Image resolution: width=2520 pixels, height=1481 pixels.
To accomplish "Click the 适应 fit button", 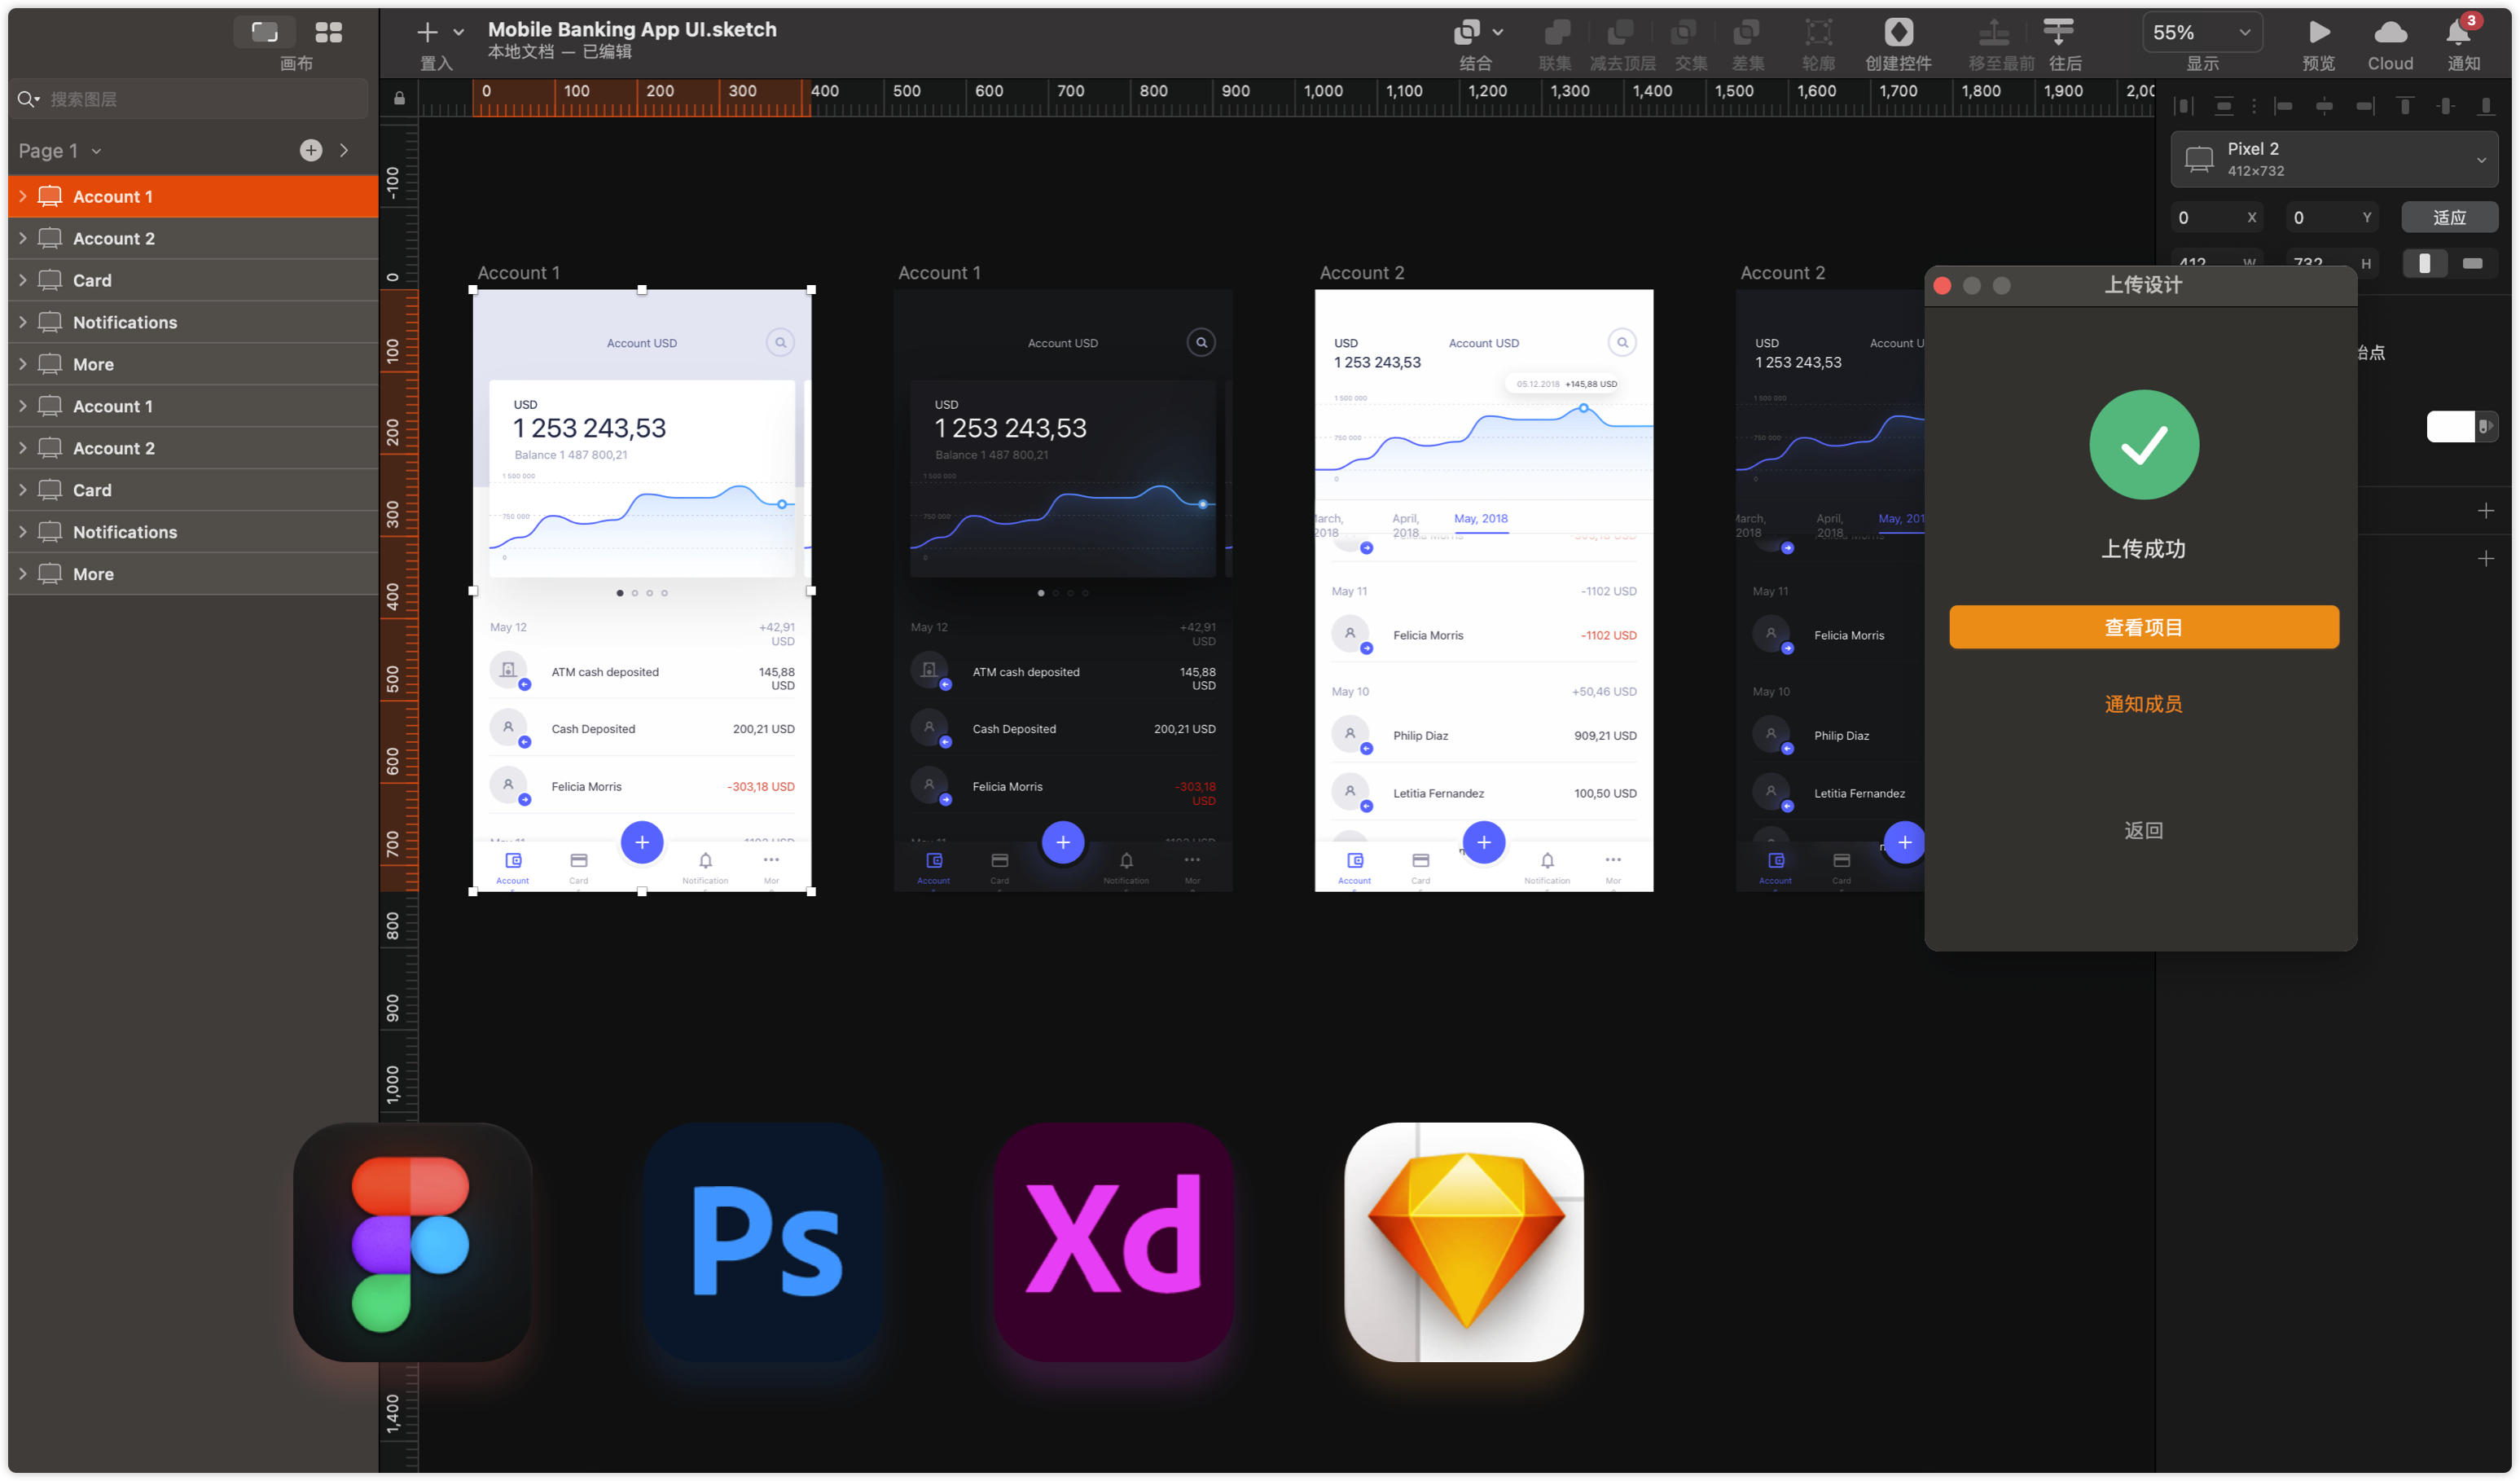I will [2449, 217].
